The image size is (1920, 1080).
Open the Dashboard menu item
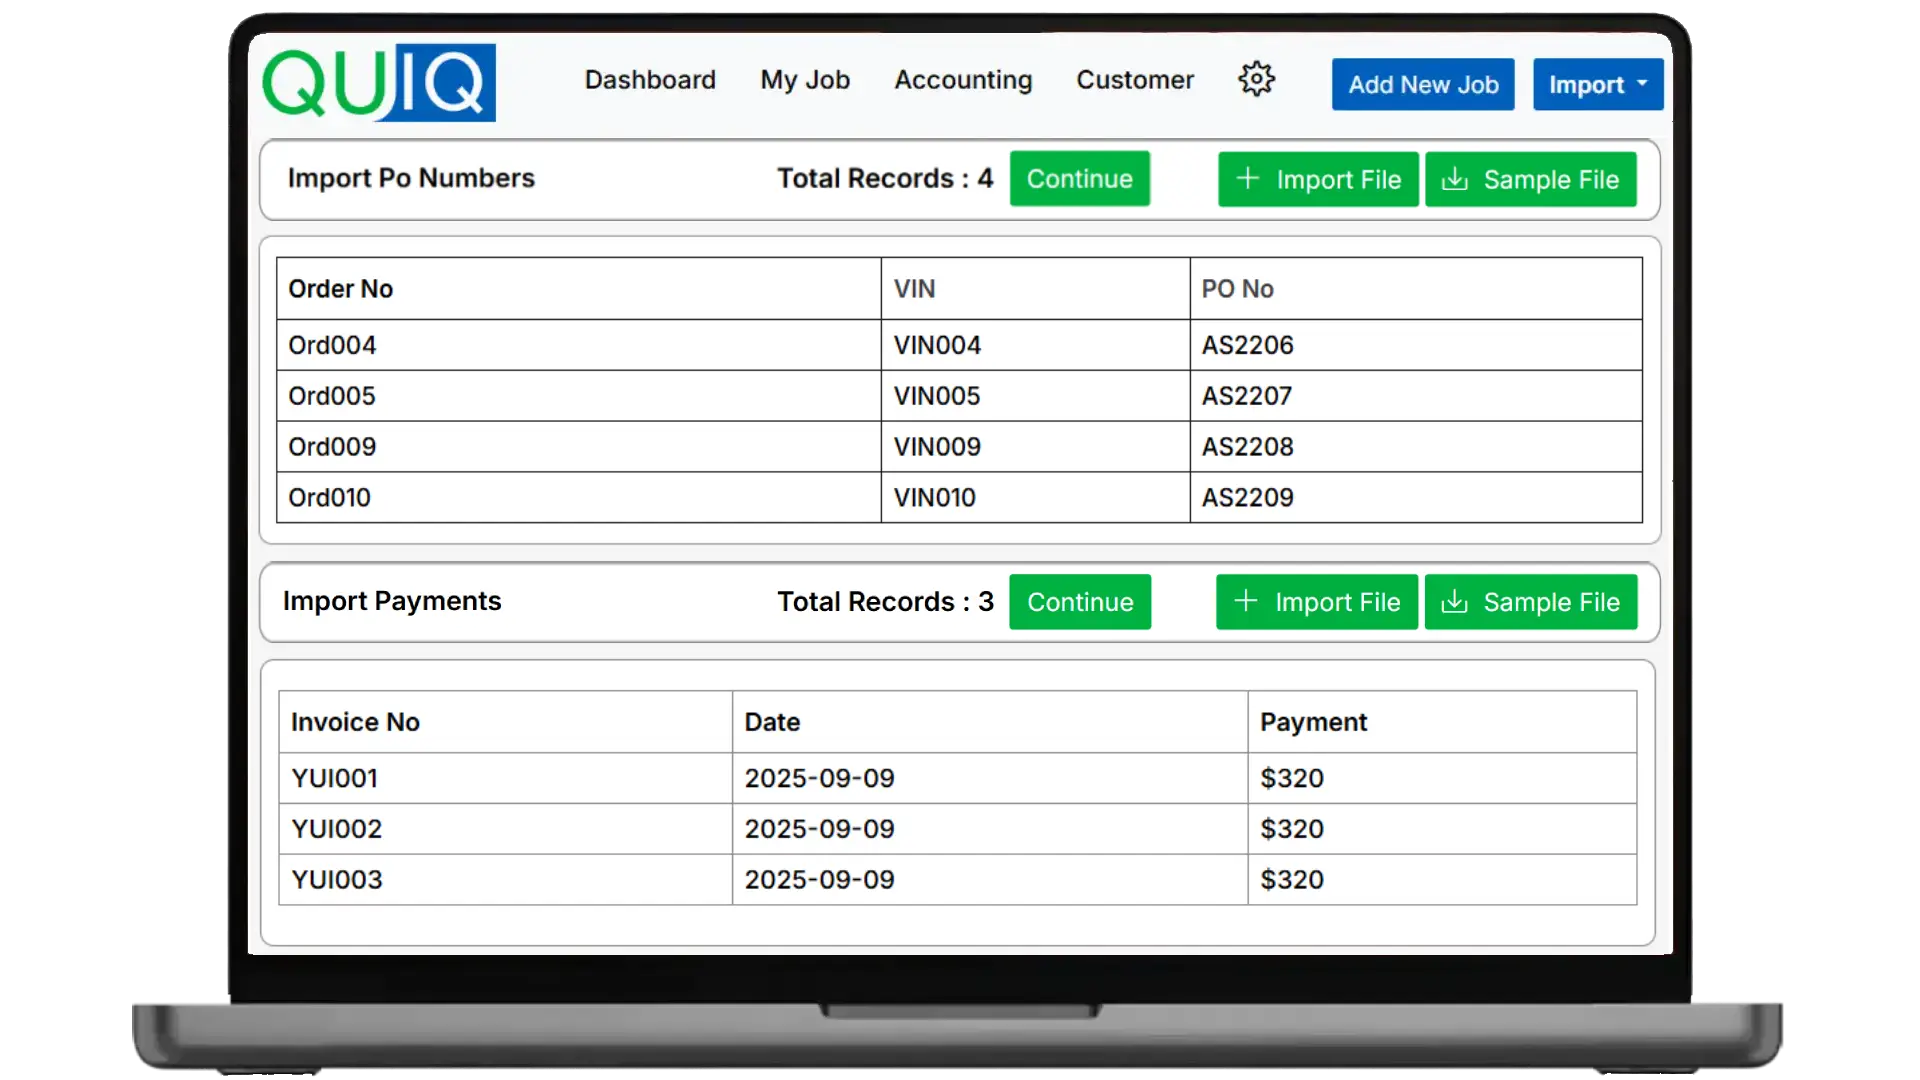click(650, 80)
